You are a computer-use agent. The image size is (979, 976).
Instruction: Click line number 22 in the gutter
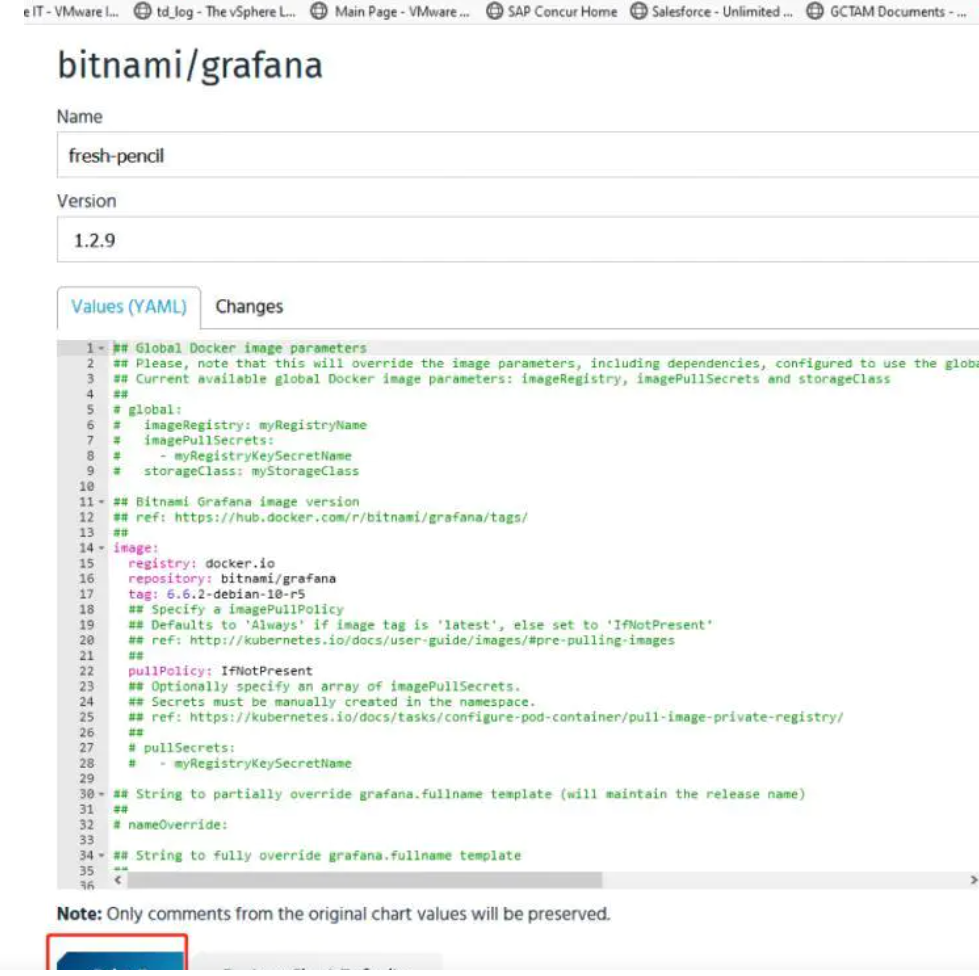pos(86,671)
